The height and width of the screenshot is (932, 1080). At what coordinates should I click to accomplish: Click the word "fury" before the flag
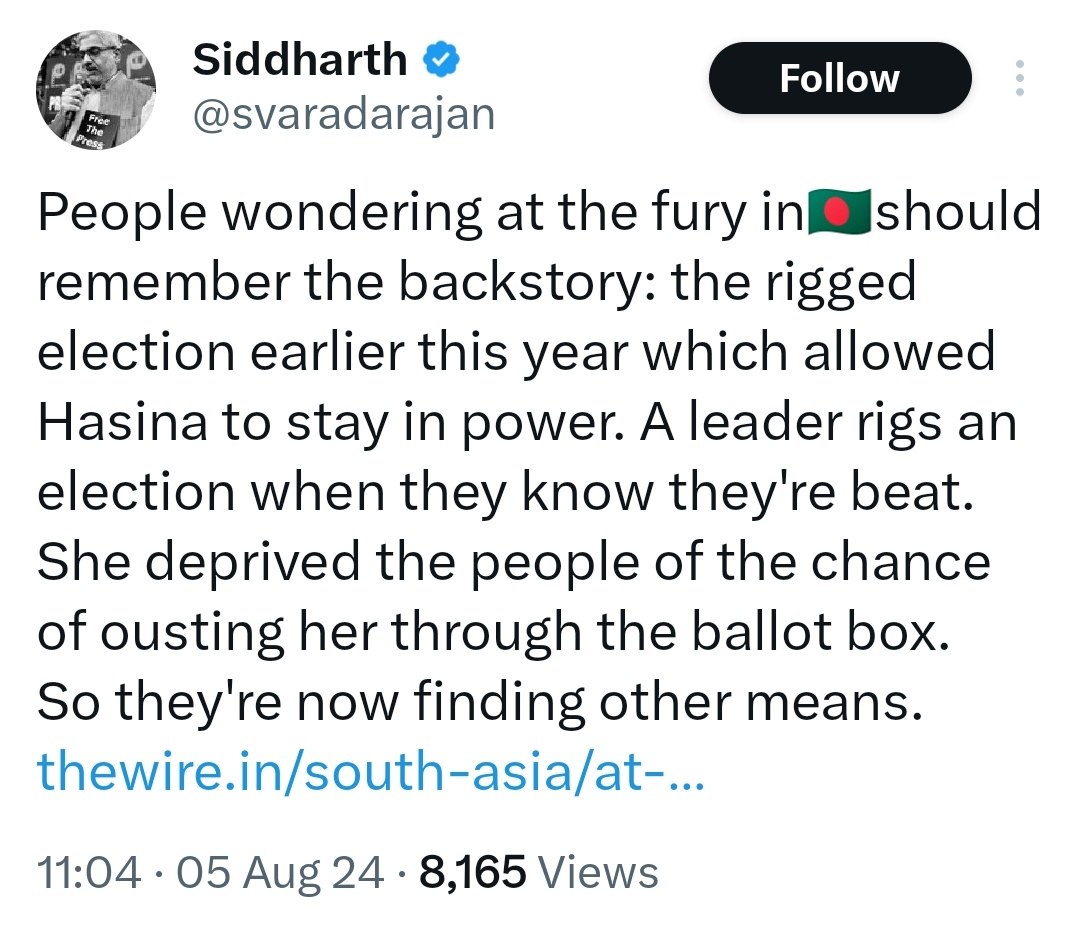(712, 214)
